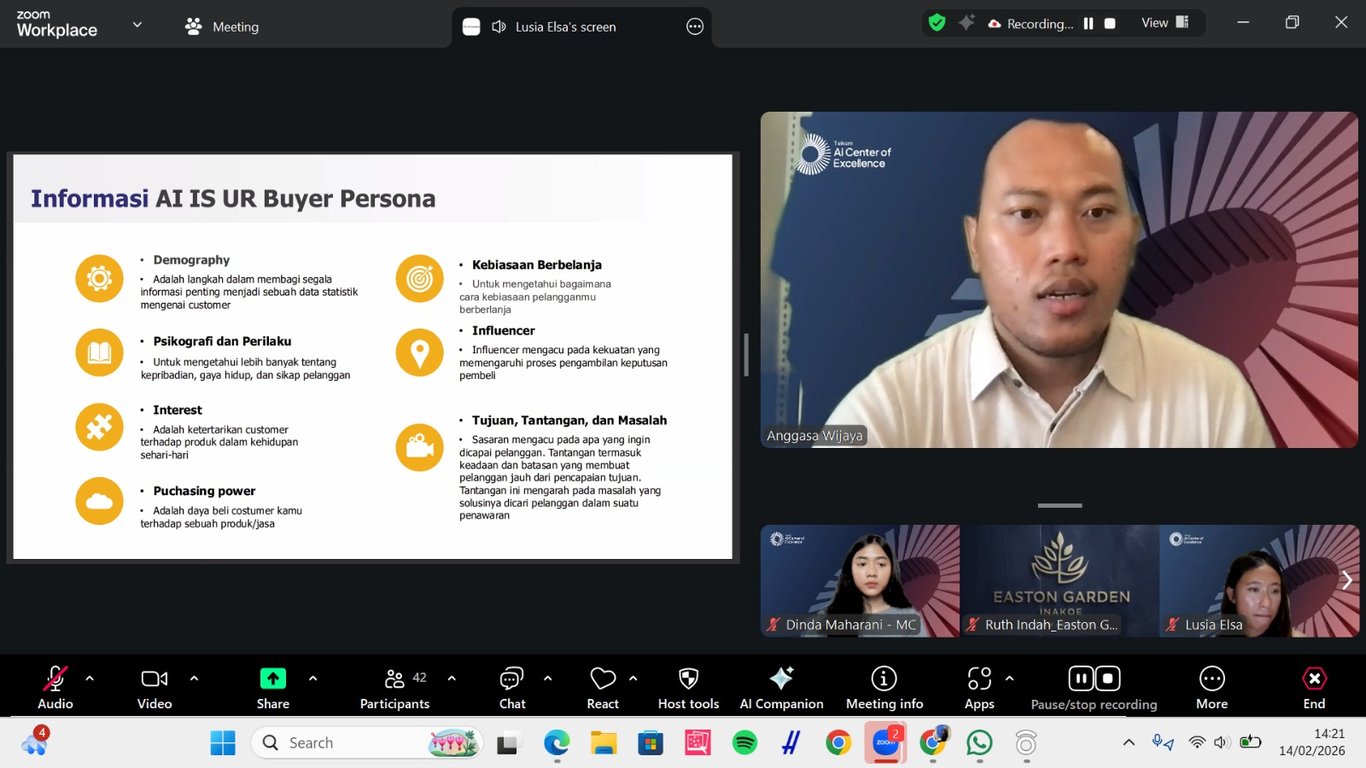This screenshot has height=768, width=1366.
Task: Select Ruth Indah's video thumbnail
Action: point(1059,580)
